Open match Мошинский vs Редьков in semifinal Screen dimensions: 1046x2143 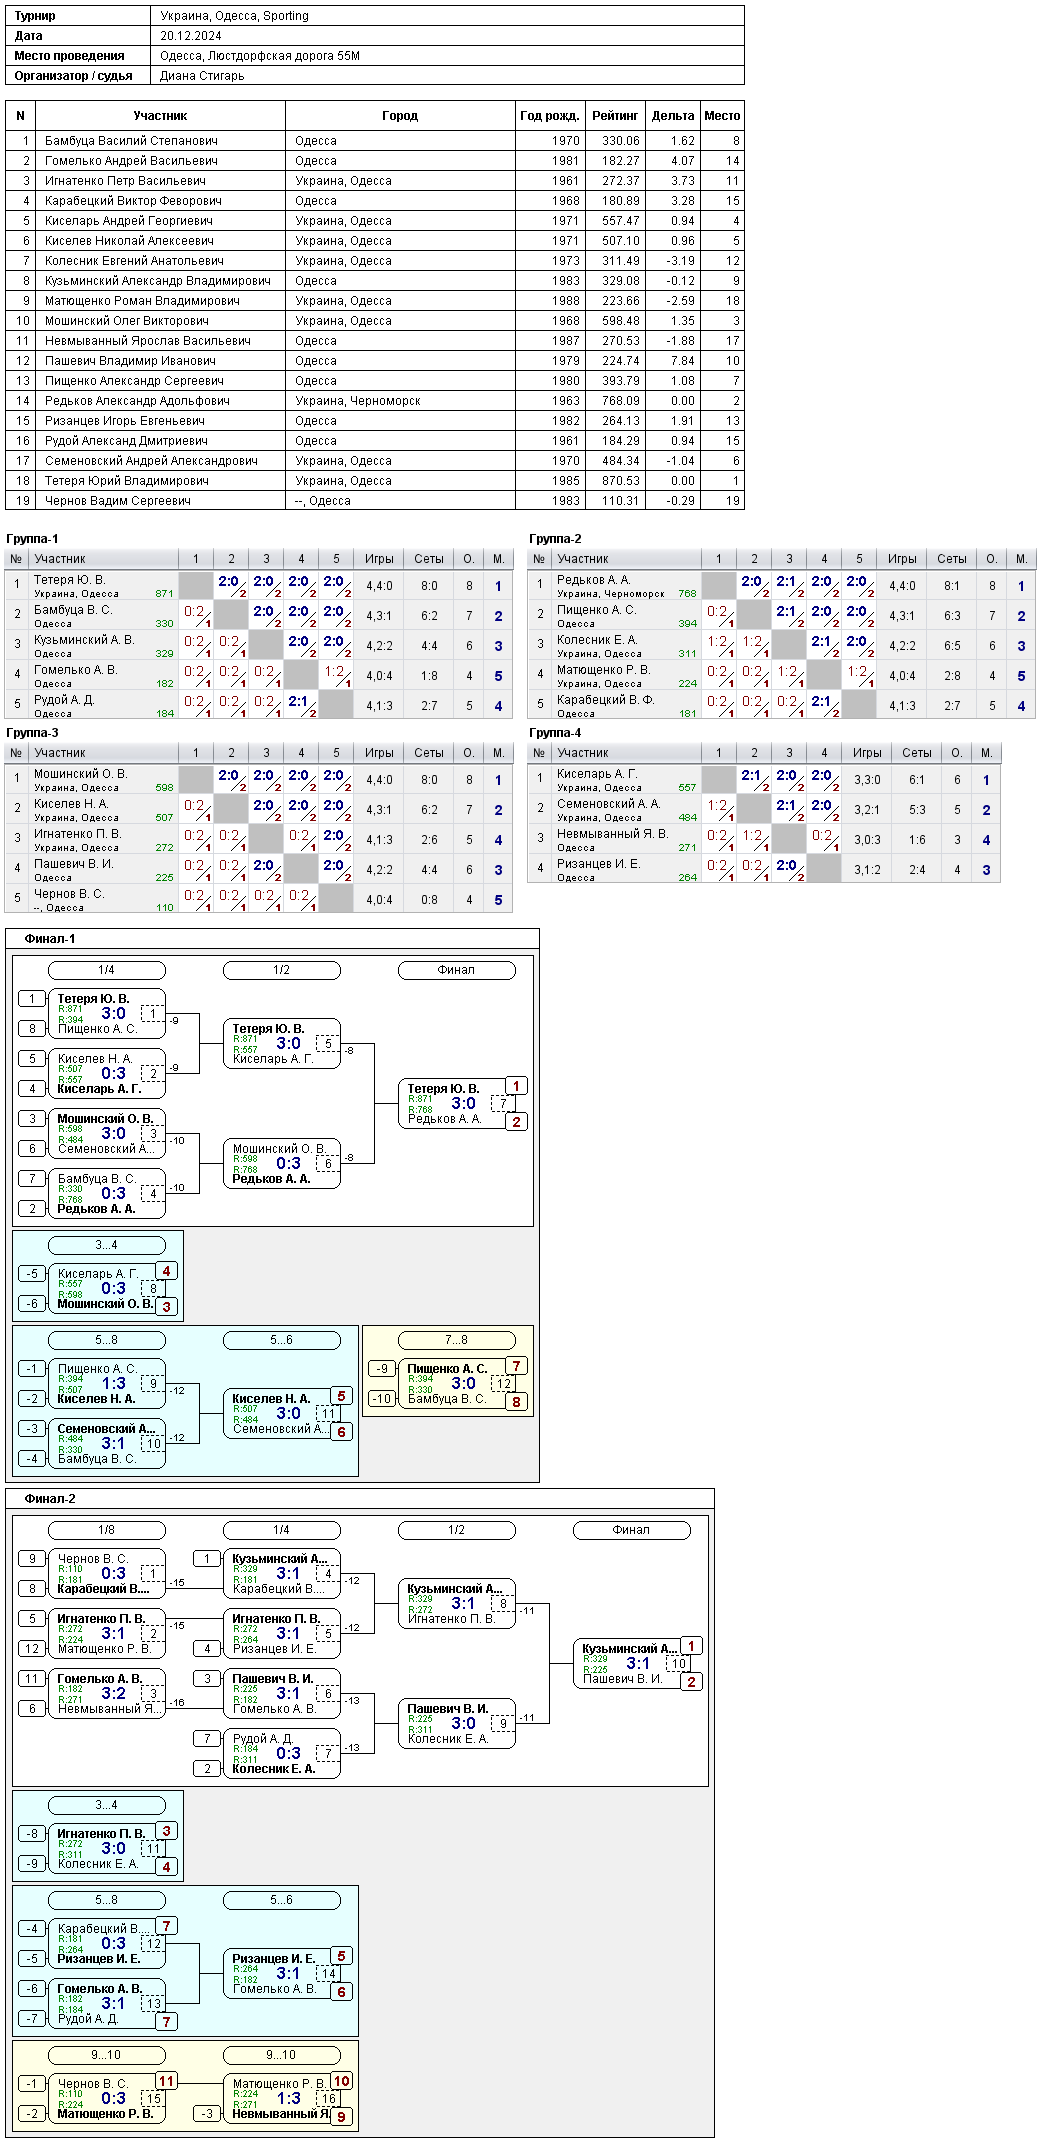pos(281,1164)
